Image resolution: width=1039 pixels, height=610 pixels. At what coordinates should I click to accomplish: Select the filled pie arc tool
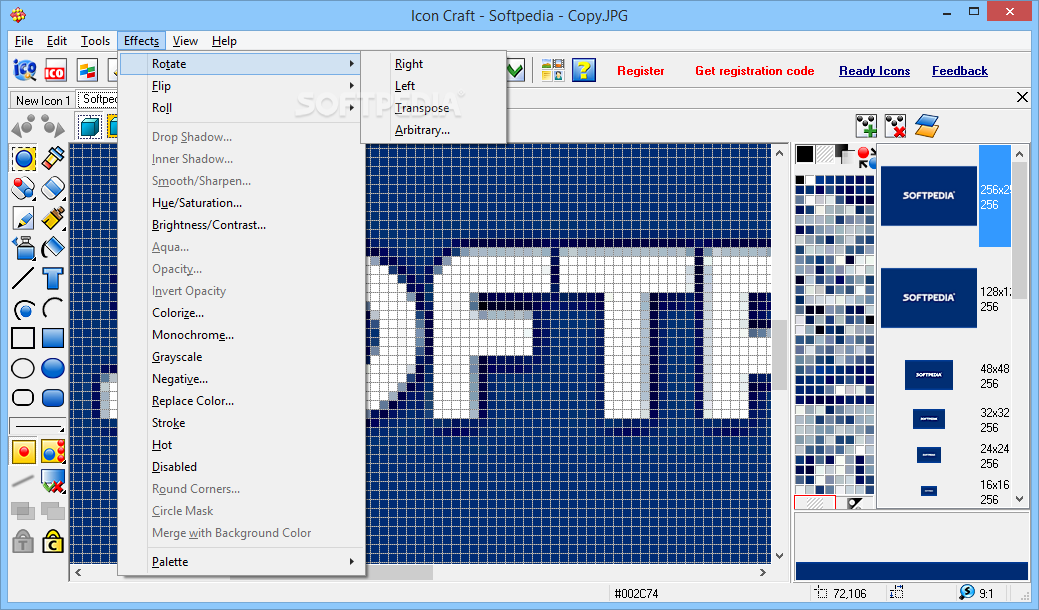click(x=23, y=308)
